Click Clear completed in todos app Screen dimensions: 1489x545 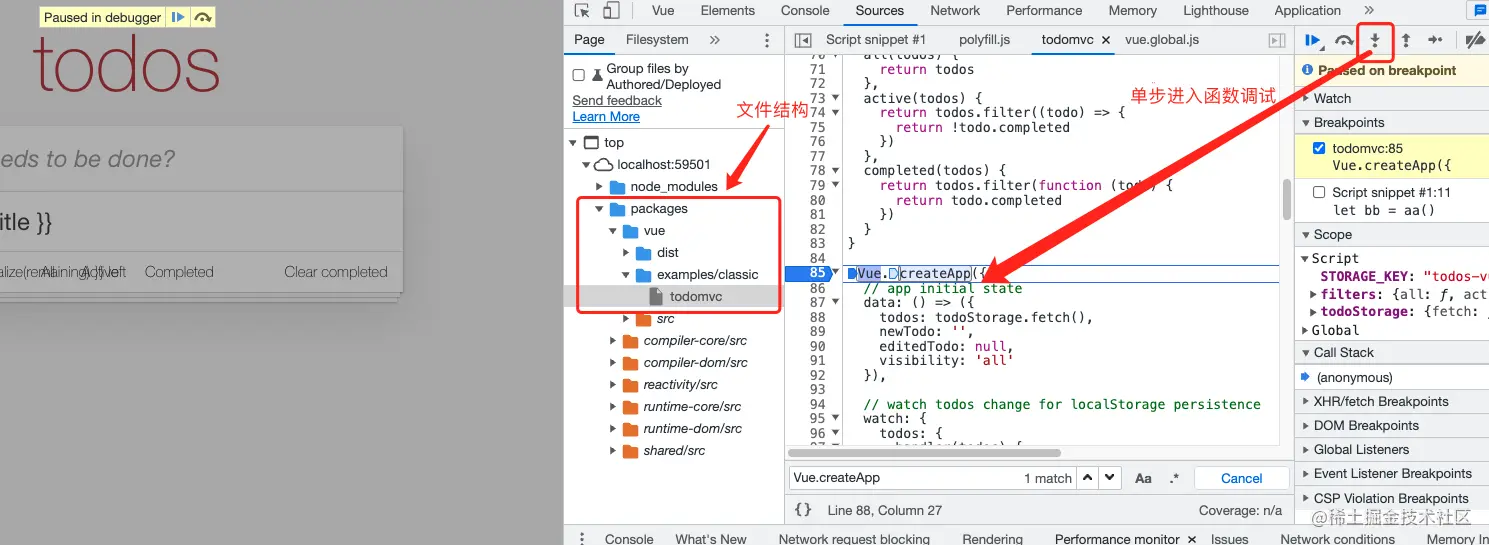point(335,272)
